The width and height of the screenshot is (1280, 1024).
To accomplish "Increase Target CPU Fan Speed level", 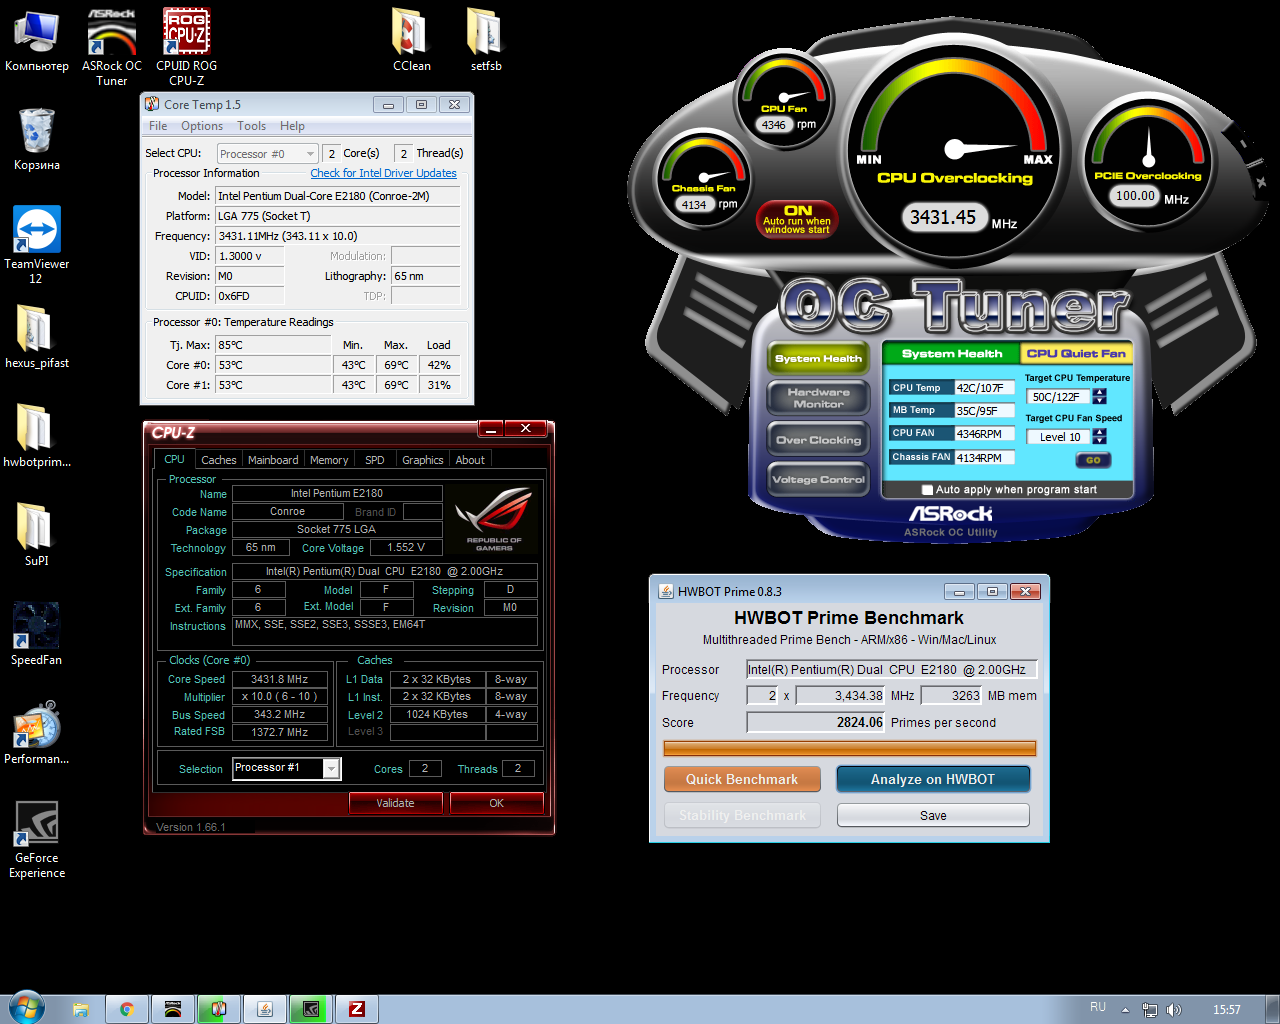I will pos(1100,432).
